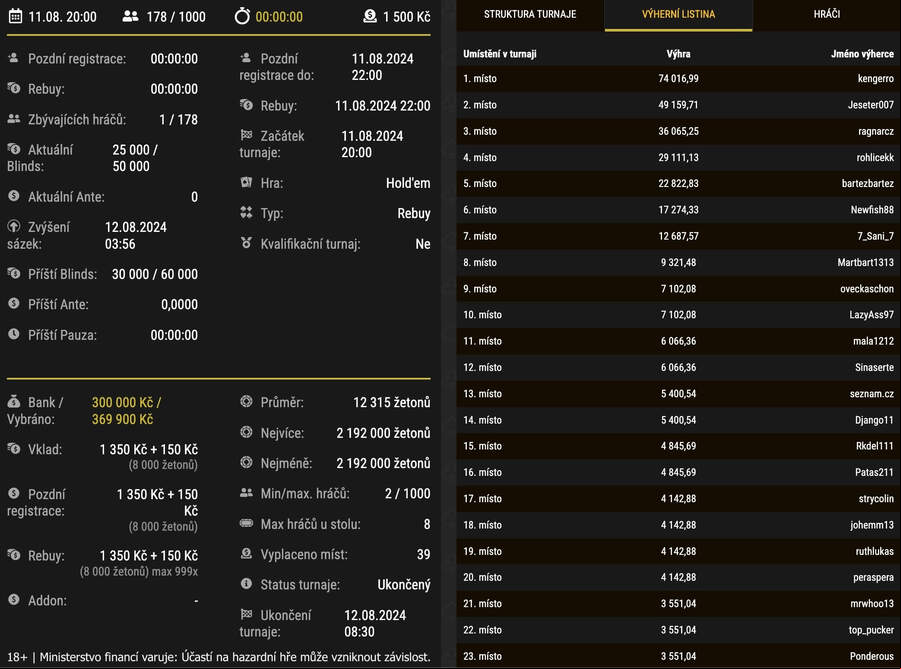Viewport: 901px width, 669px height.
Task: Select winner name Ponderous
Action: pyautogui.click(x=872, y=656)
